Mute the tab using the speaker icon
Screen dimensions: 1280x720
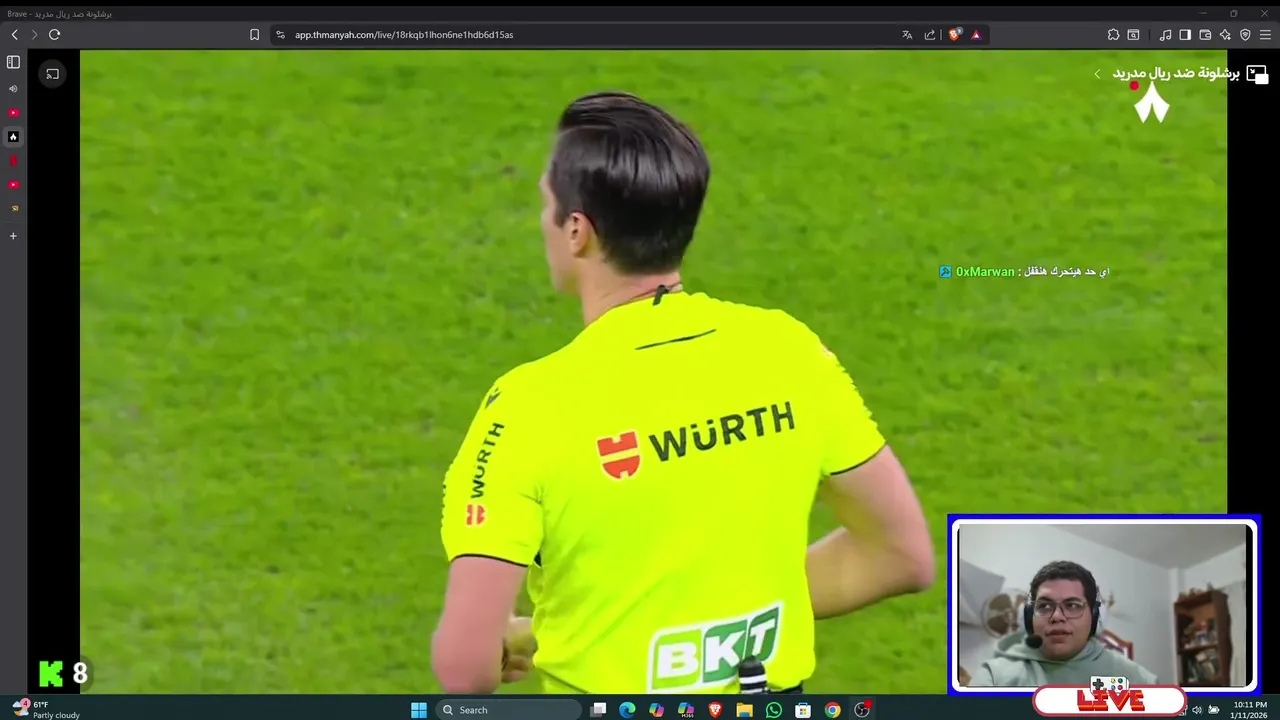click(x=13, y=88)
